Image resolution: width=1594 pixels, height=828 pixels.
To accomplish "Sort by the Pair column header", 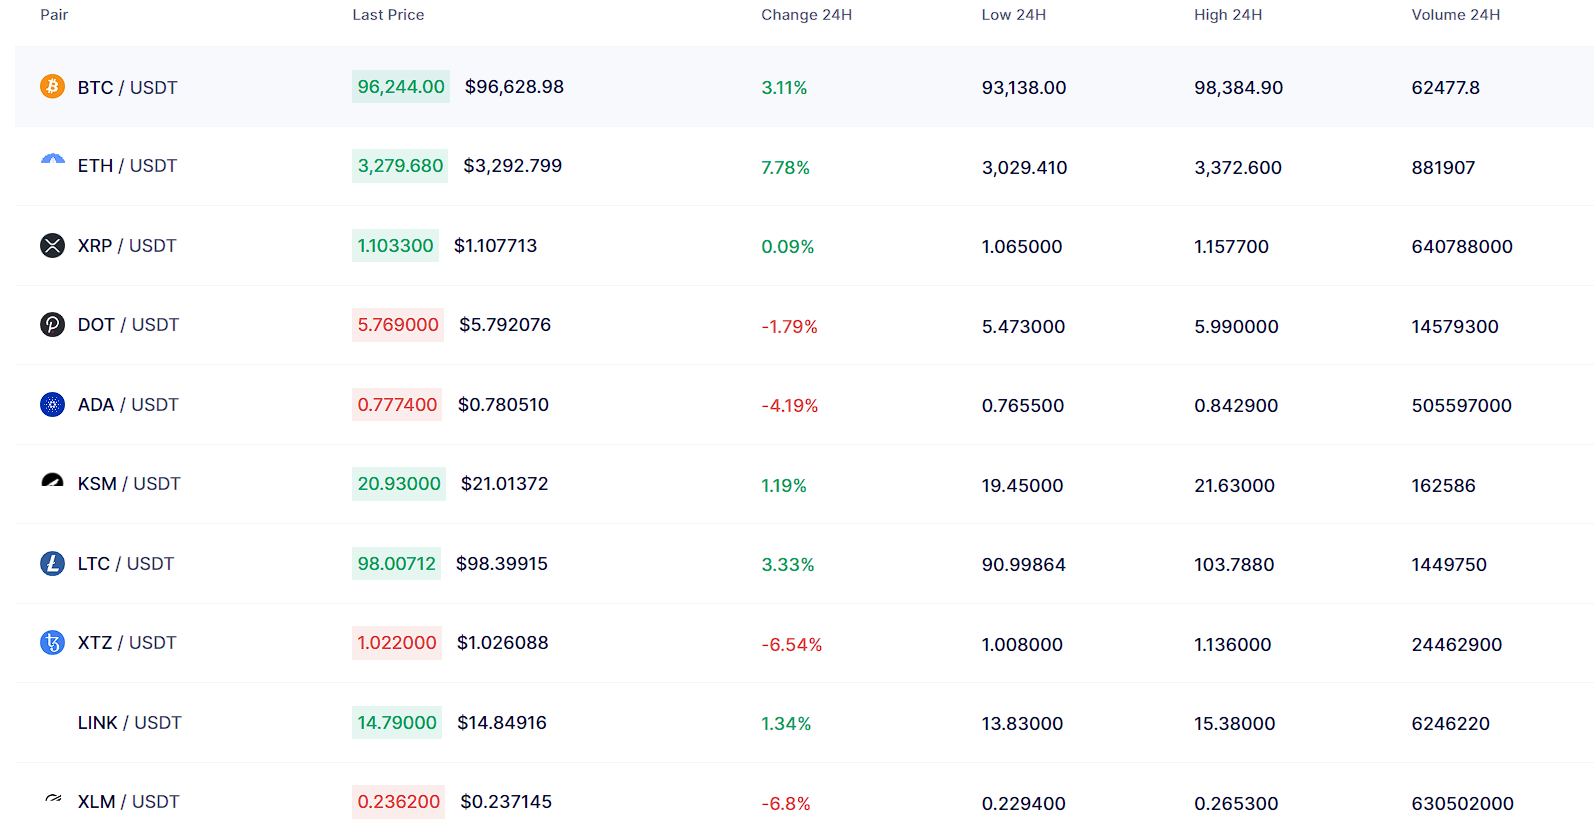I will pyautogui.click(x=54, y=15).
